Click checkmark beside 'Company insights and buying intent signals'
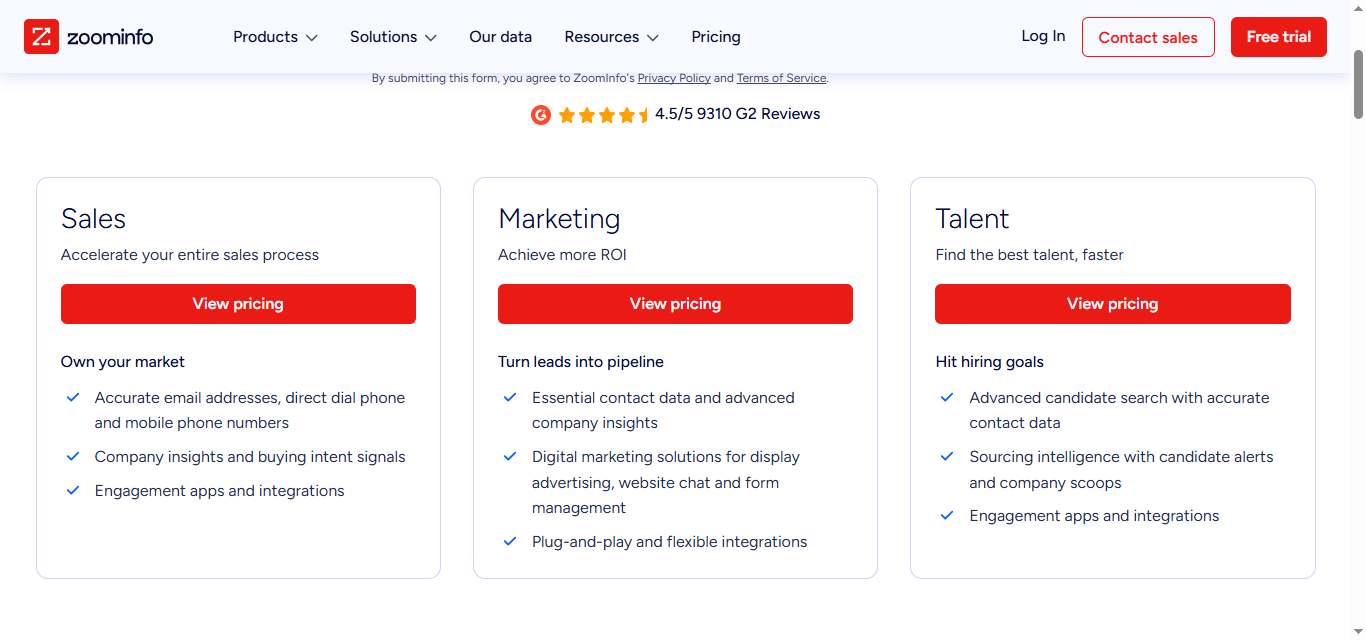 tap(73, 456)
